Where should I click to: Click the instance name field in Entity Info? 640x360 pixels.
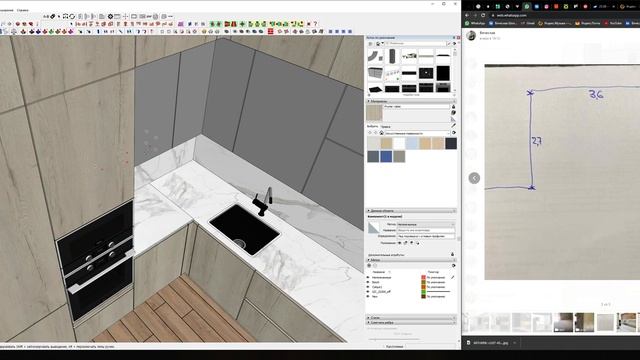[426, 230]
